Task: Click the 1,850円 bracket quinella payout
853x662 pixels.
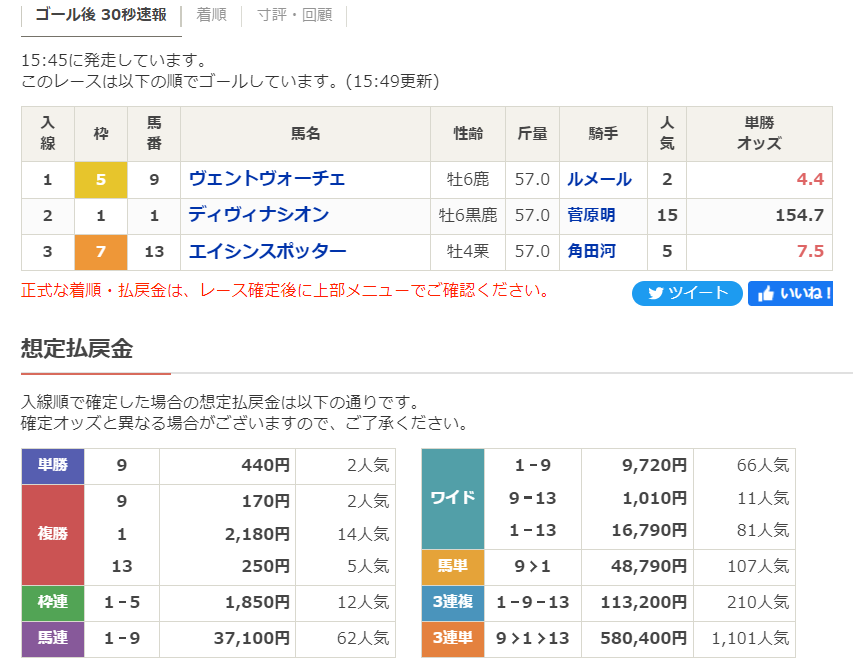Action: (x=257, y=602)
